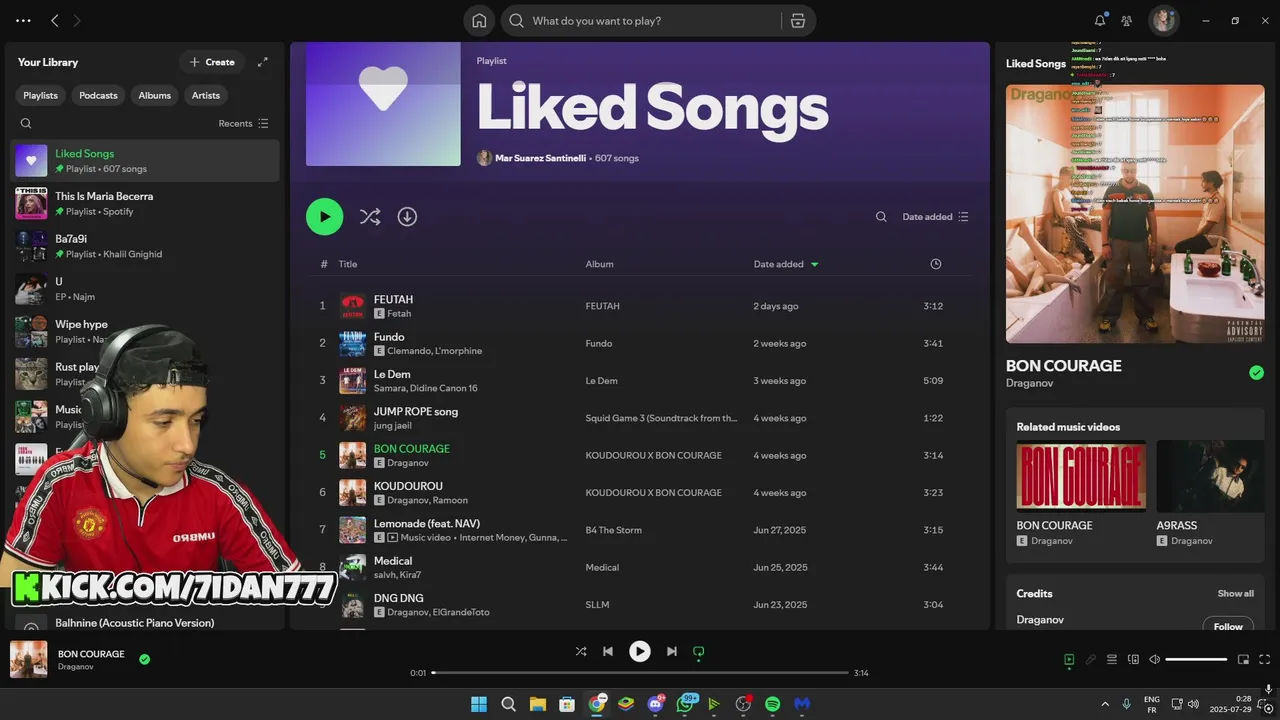Filter library by Albums
The width and height of the screenshot is (1280, 720).
[x=155, y=95]
